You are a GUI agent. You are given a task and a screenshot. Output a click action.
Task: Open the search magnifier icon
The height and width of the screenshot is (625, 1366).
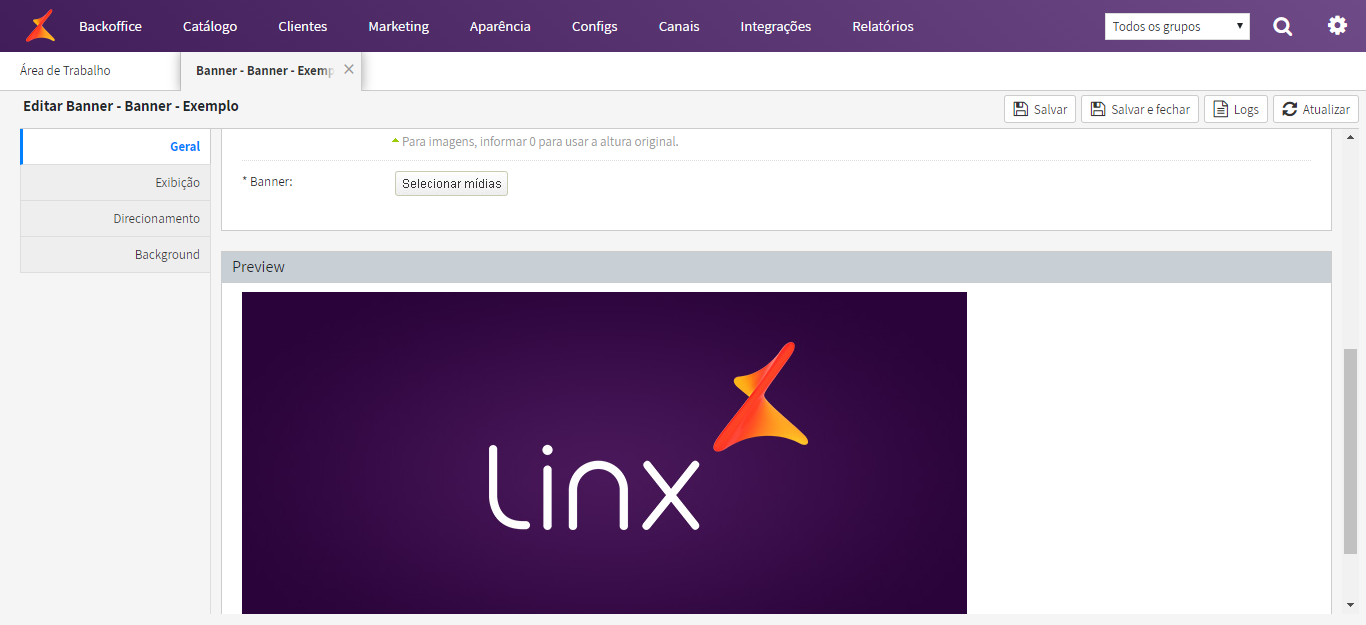pos(1282,26)
